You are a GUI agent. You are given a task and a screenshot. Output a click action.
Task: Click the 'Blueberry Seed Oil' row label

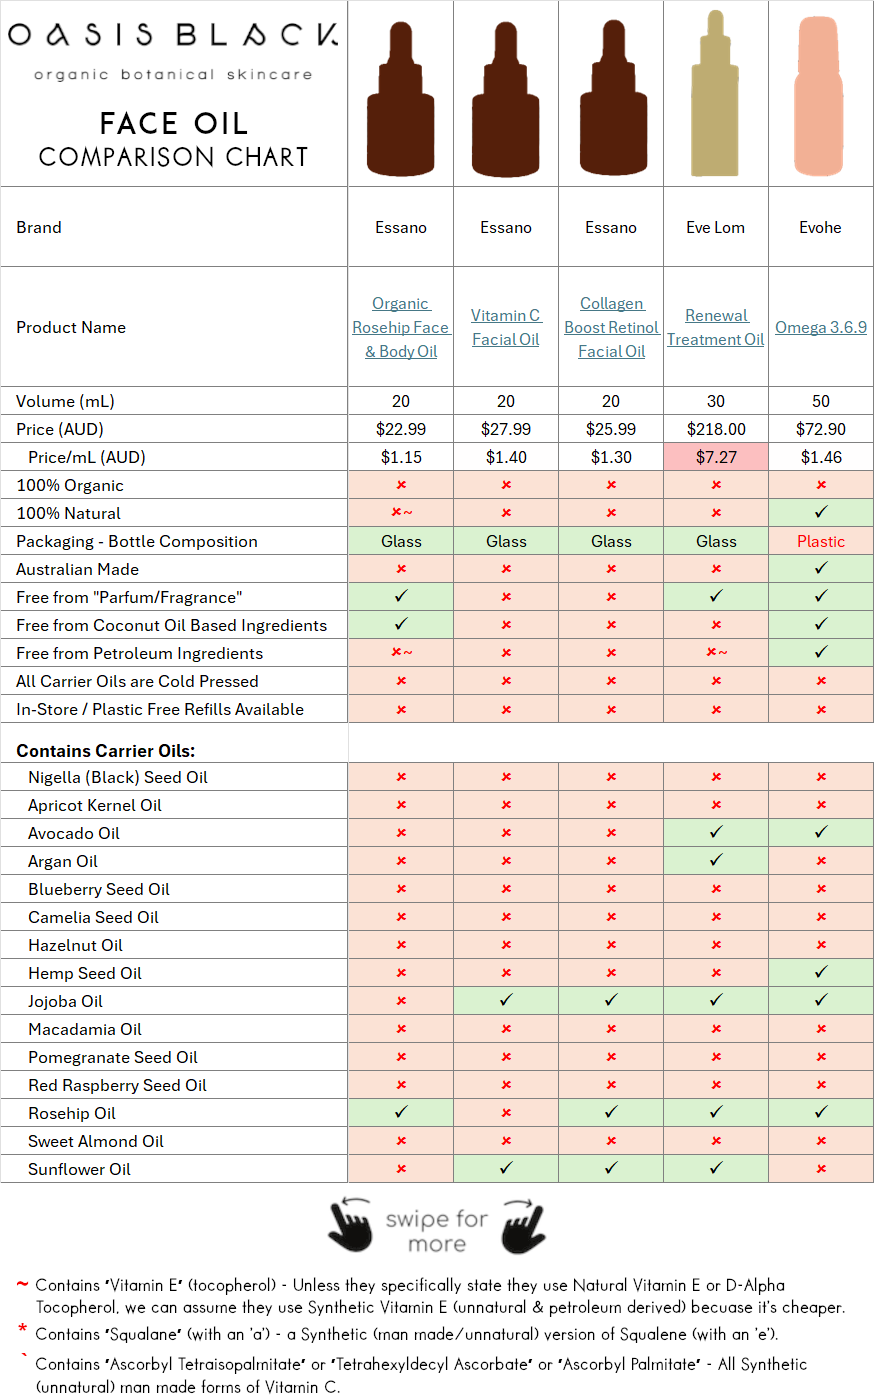click(99, 889)
